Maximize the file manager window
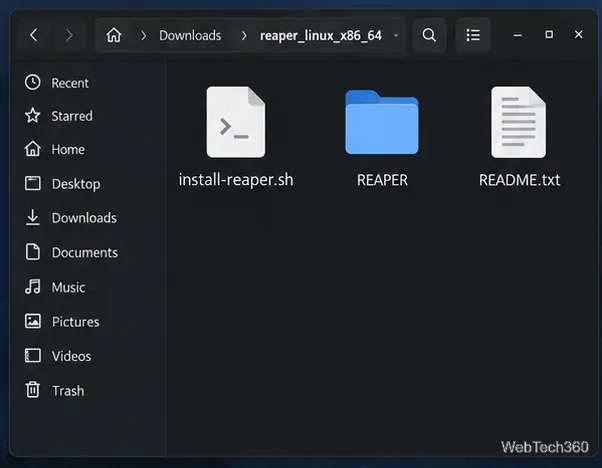This screenshot has width=602, height=468. click(549, 35)
